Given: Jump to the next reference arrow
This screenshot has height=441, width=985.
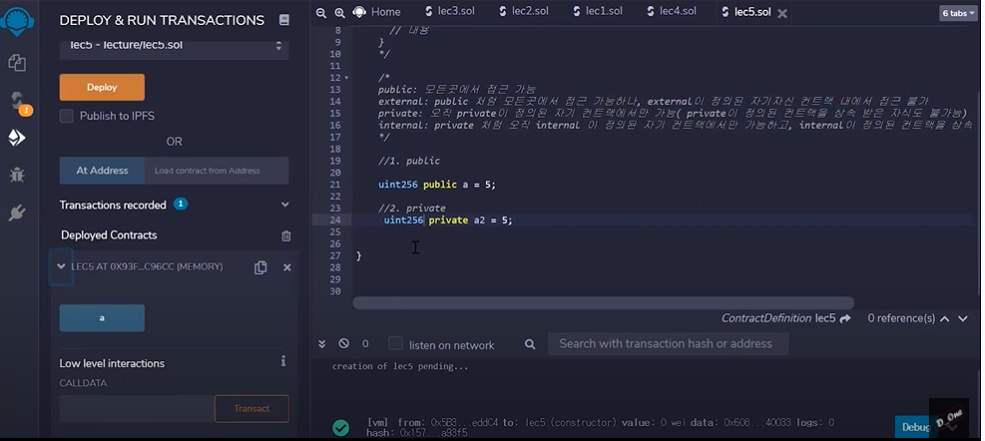Looking at the screenshot, I should point(963,319).
